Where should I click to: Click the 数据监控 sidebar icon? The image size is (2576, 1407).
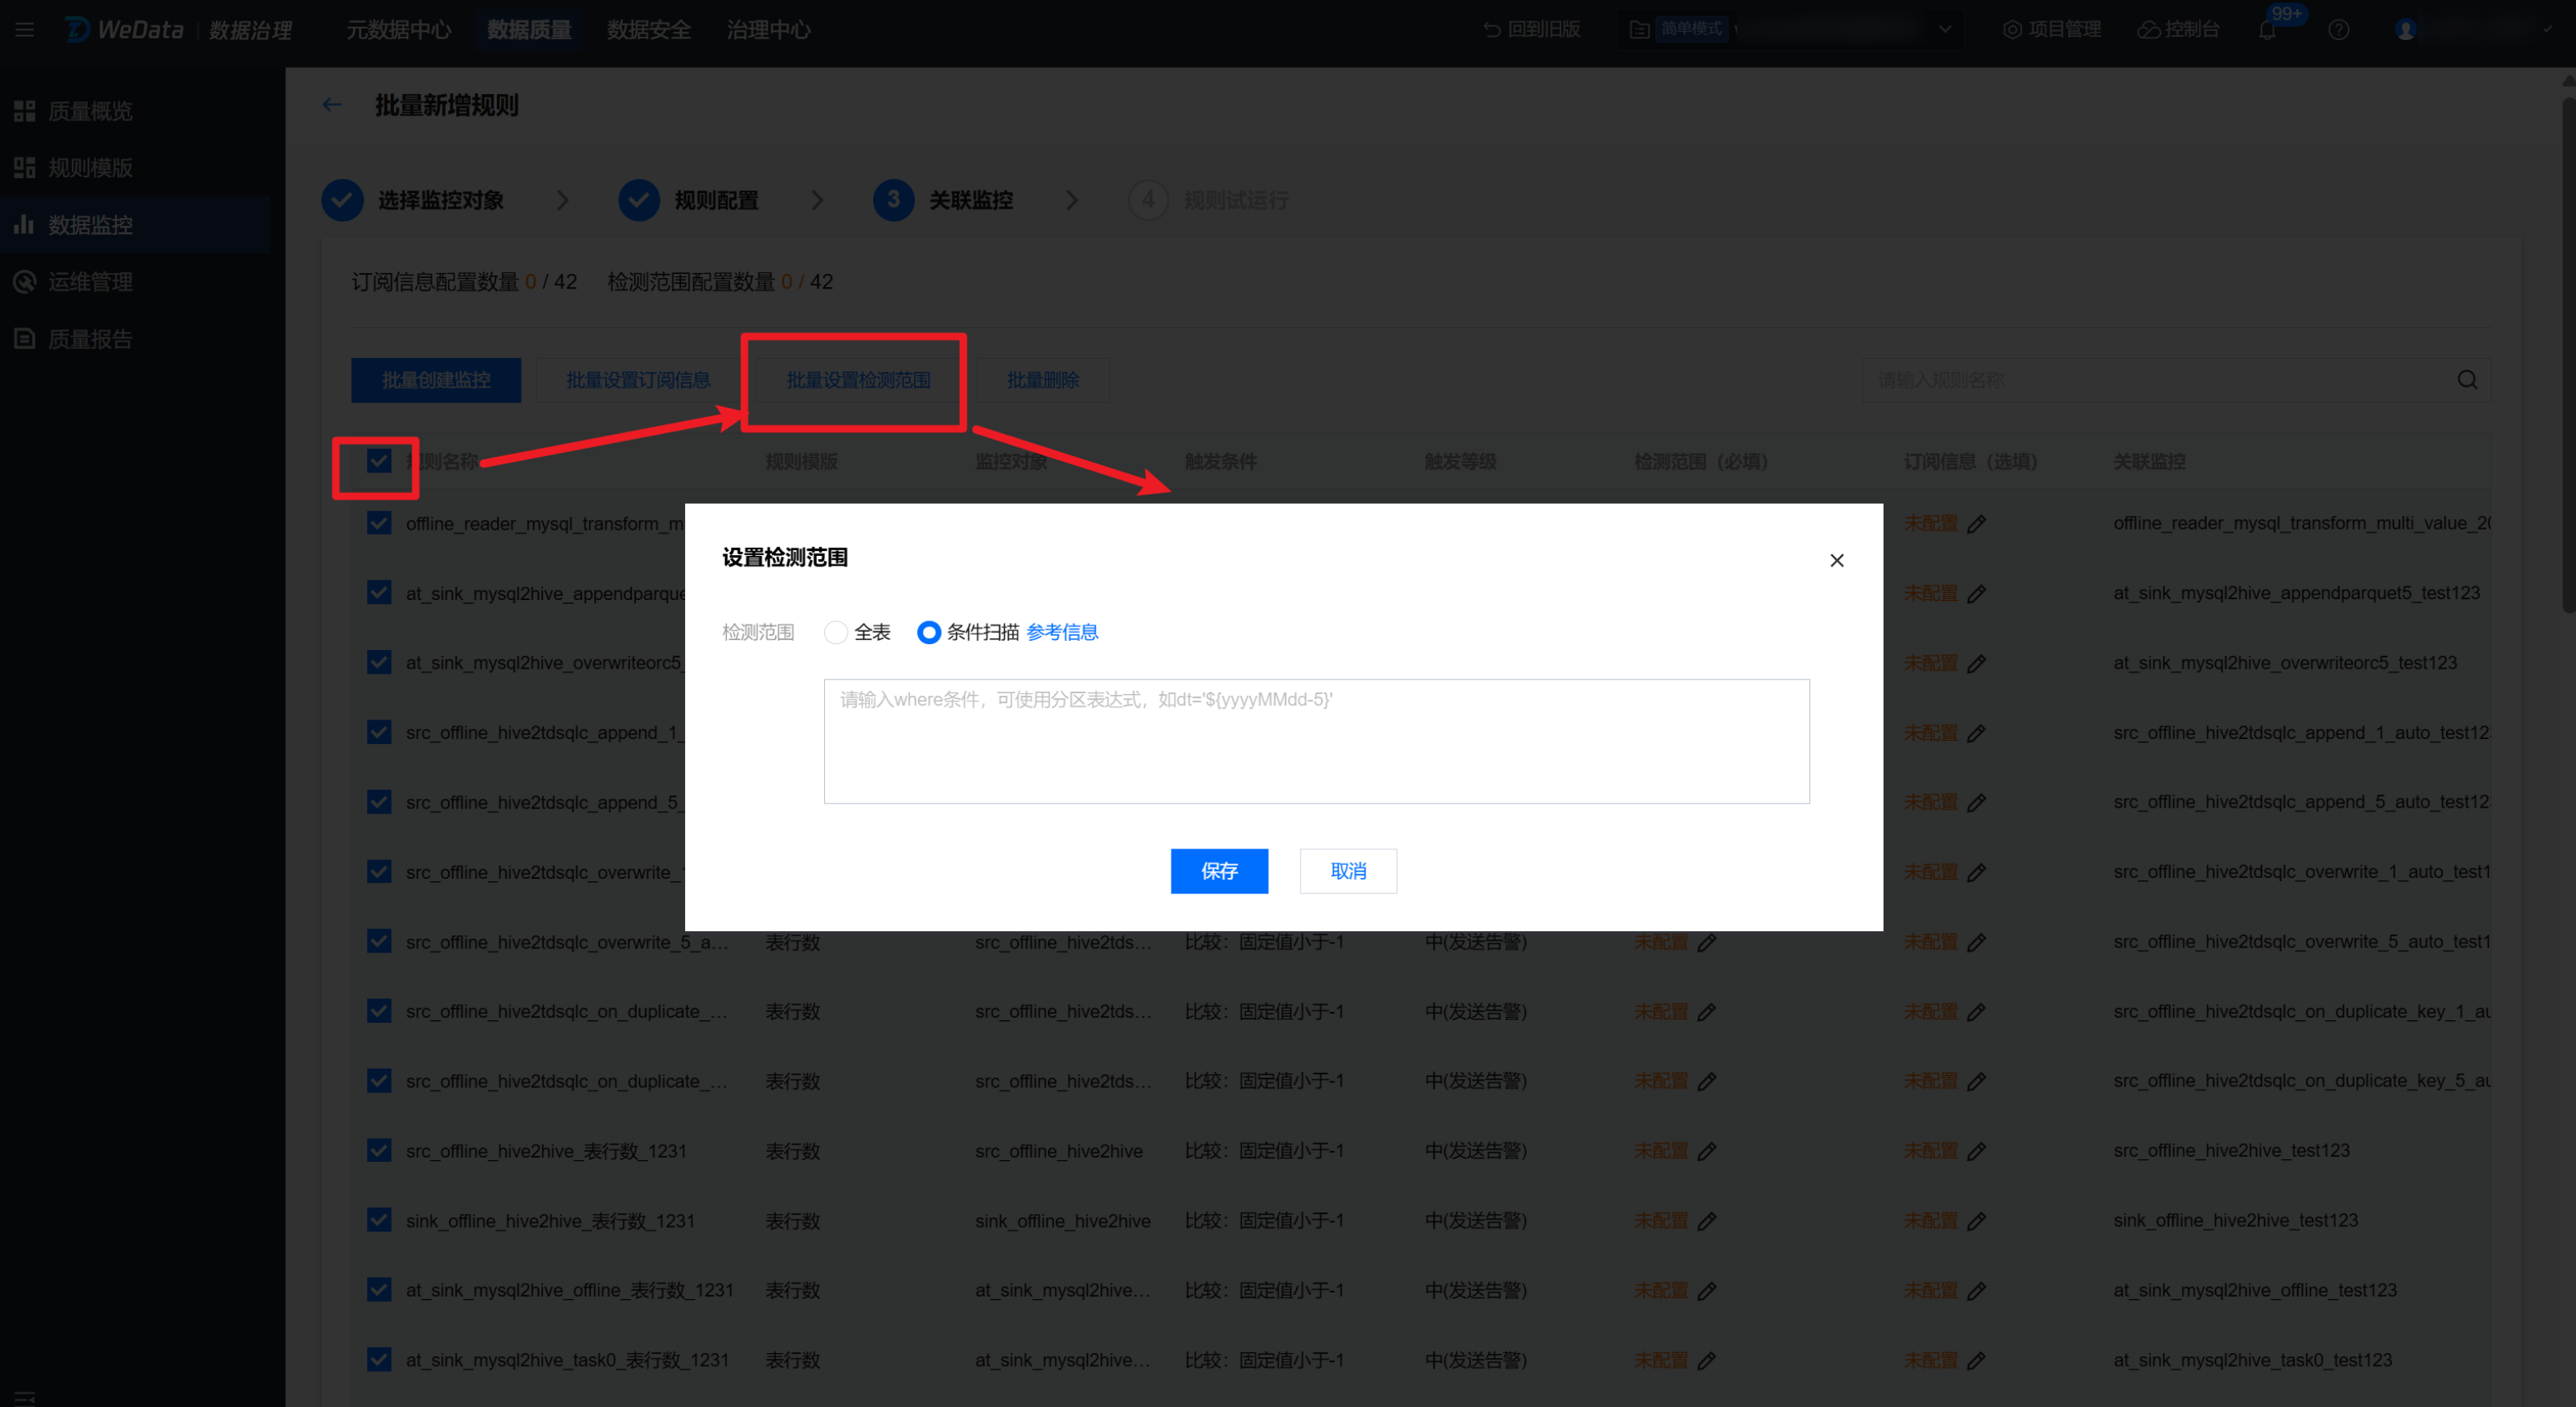point(25,225)
